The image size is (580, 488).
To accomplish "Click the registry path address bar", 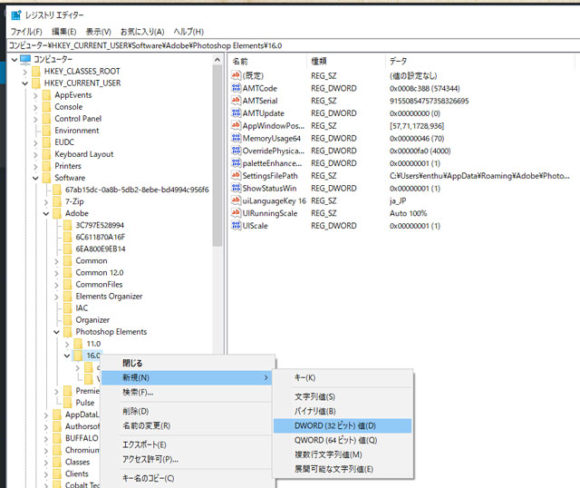I will coord(293,46).
